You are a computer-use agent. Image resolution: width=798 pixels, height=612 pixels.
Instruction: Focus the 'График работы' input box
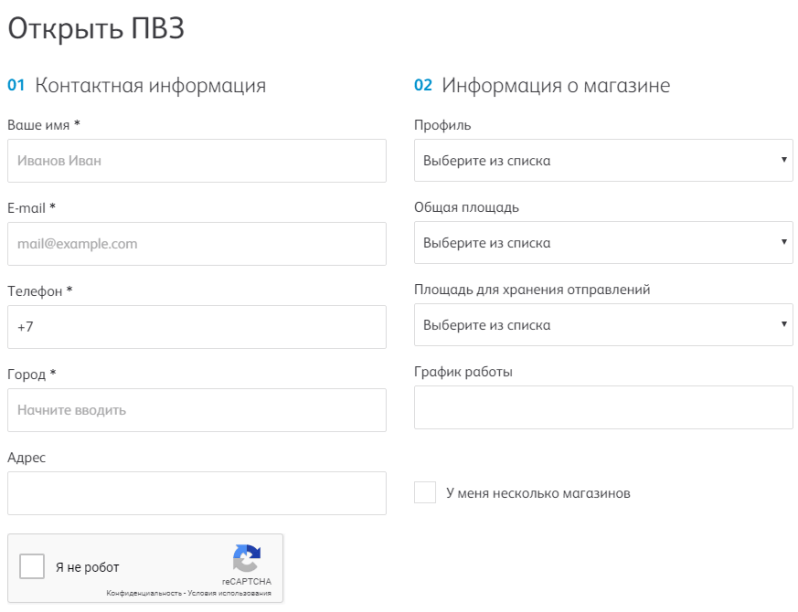[603, 408]
